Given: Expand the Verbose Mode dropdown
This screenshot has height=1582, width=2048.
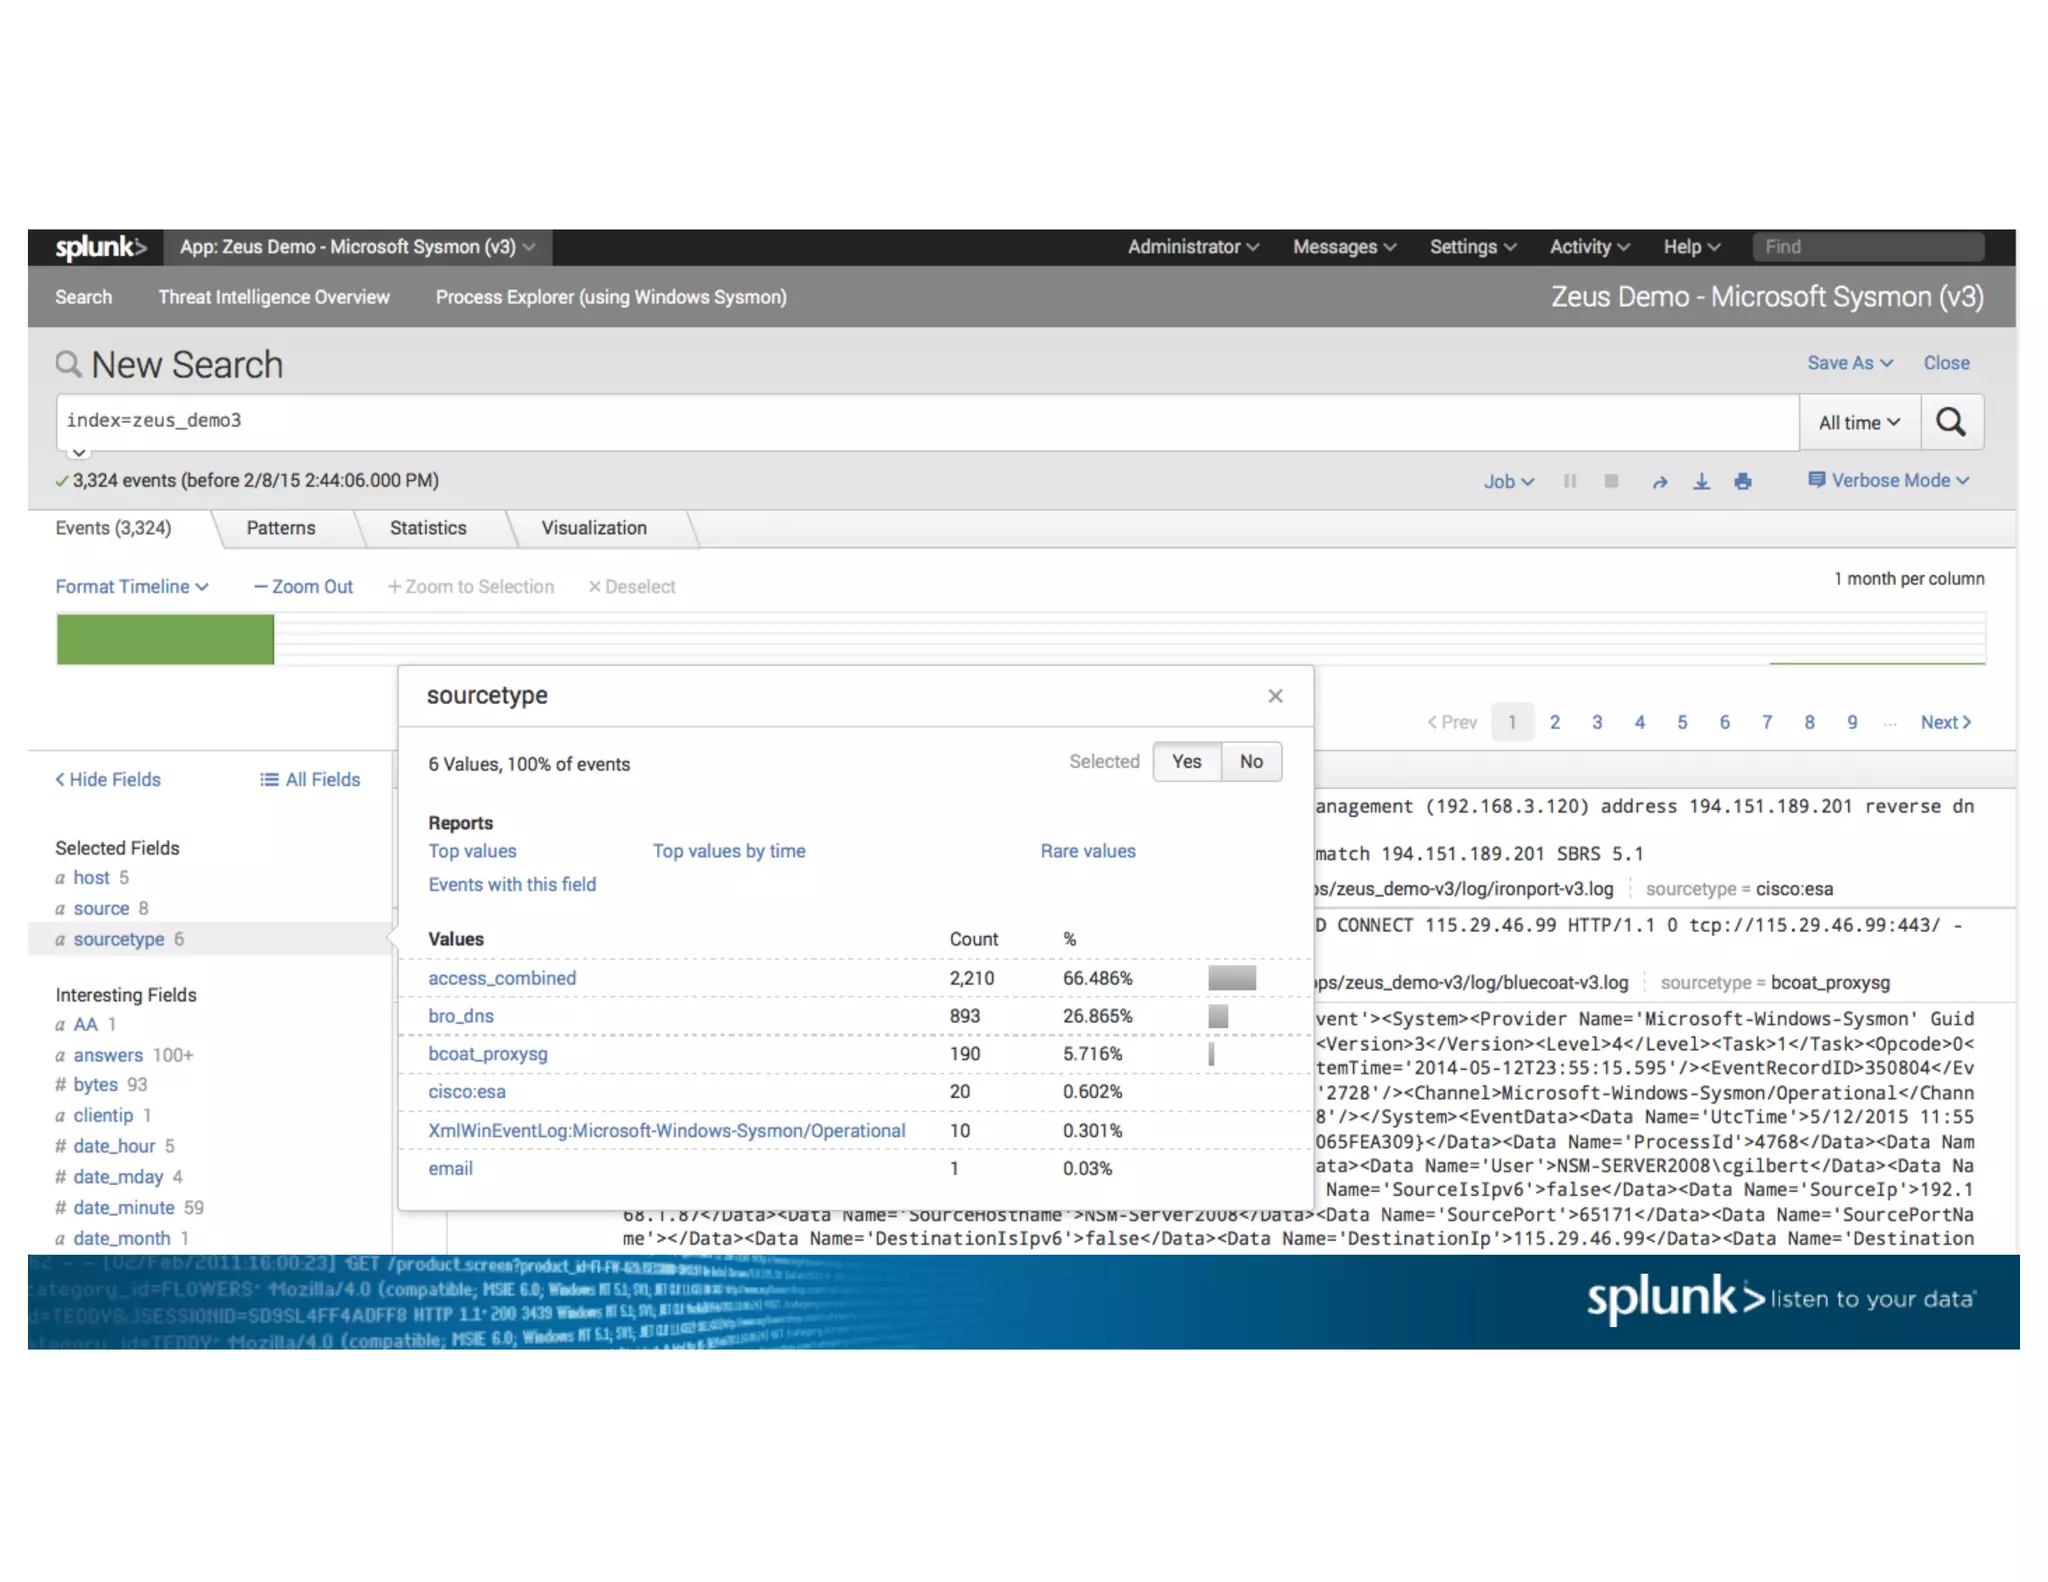Looking at the screenshot, I should coord(1889,481).
